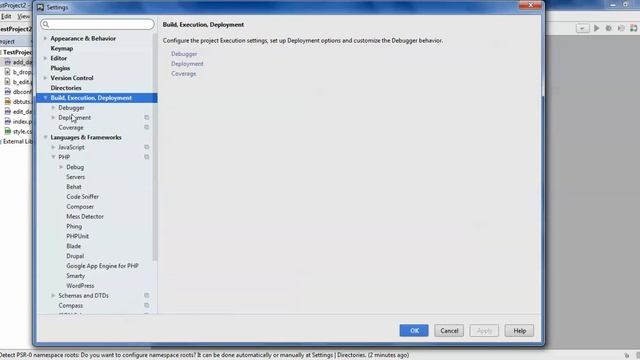Expand the Schemas and DTDs arrow

coord(53,296)
